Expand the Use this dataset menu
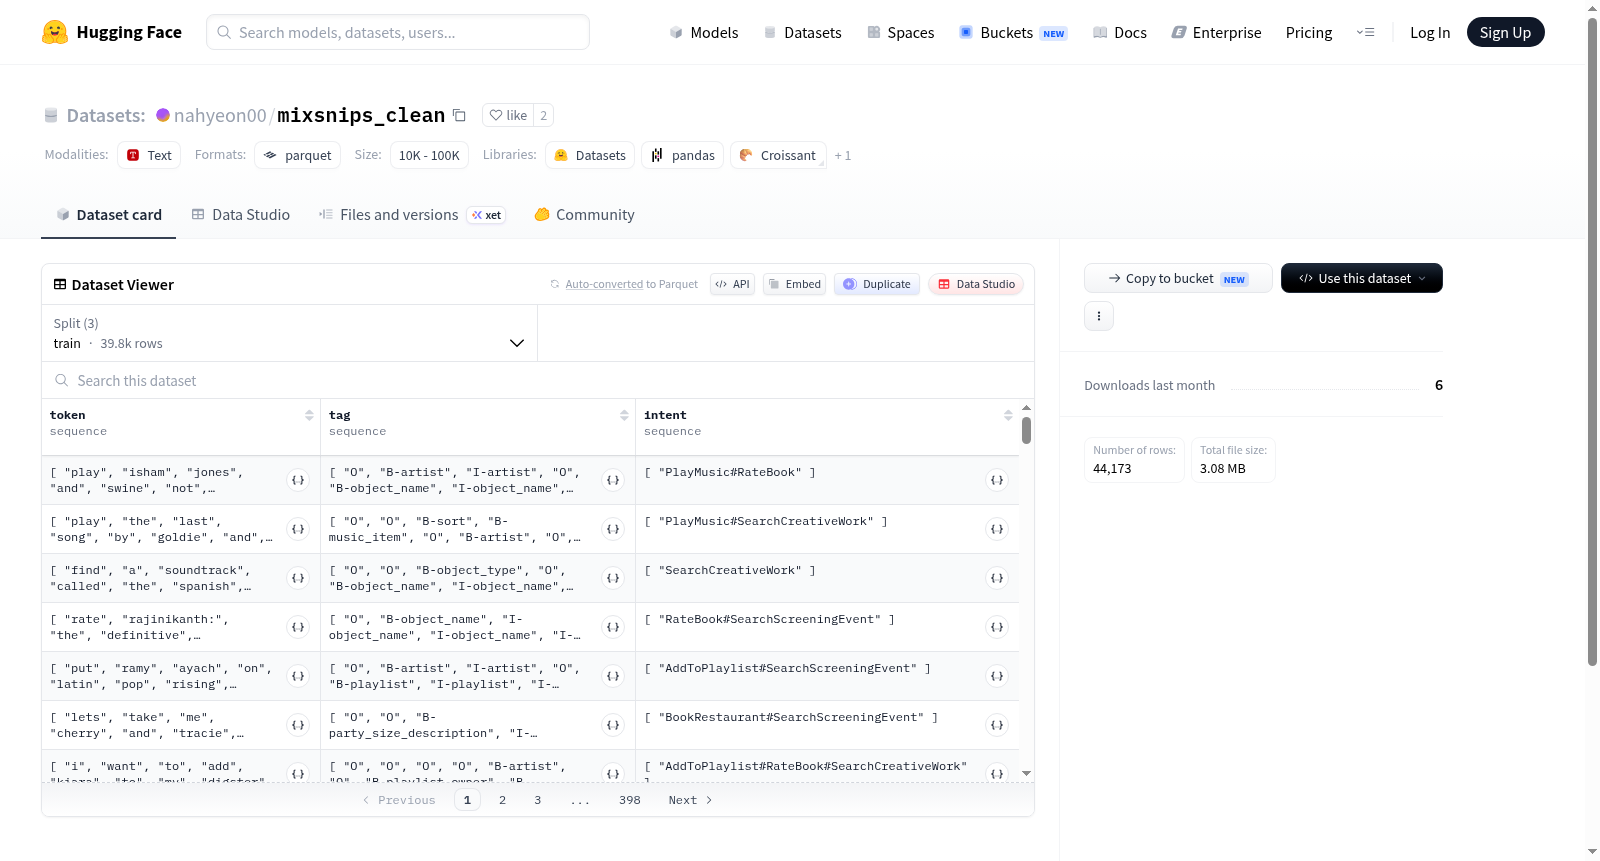 (x=1362, y=278)
